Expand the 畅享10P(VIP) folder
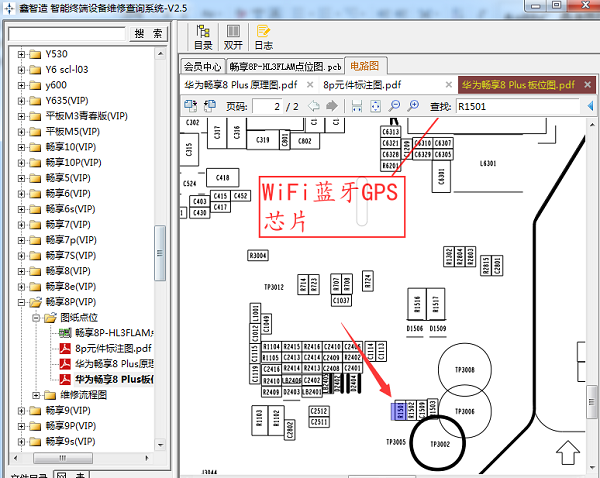 coord(21,163)
